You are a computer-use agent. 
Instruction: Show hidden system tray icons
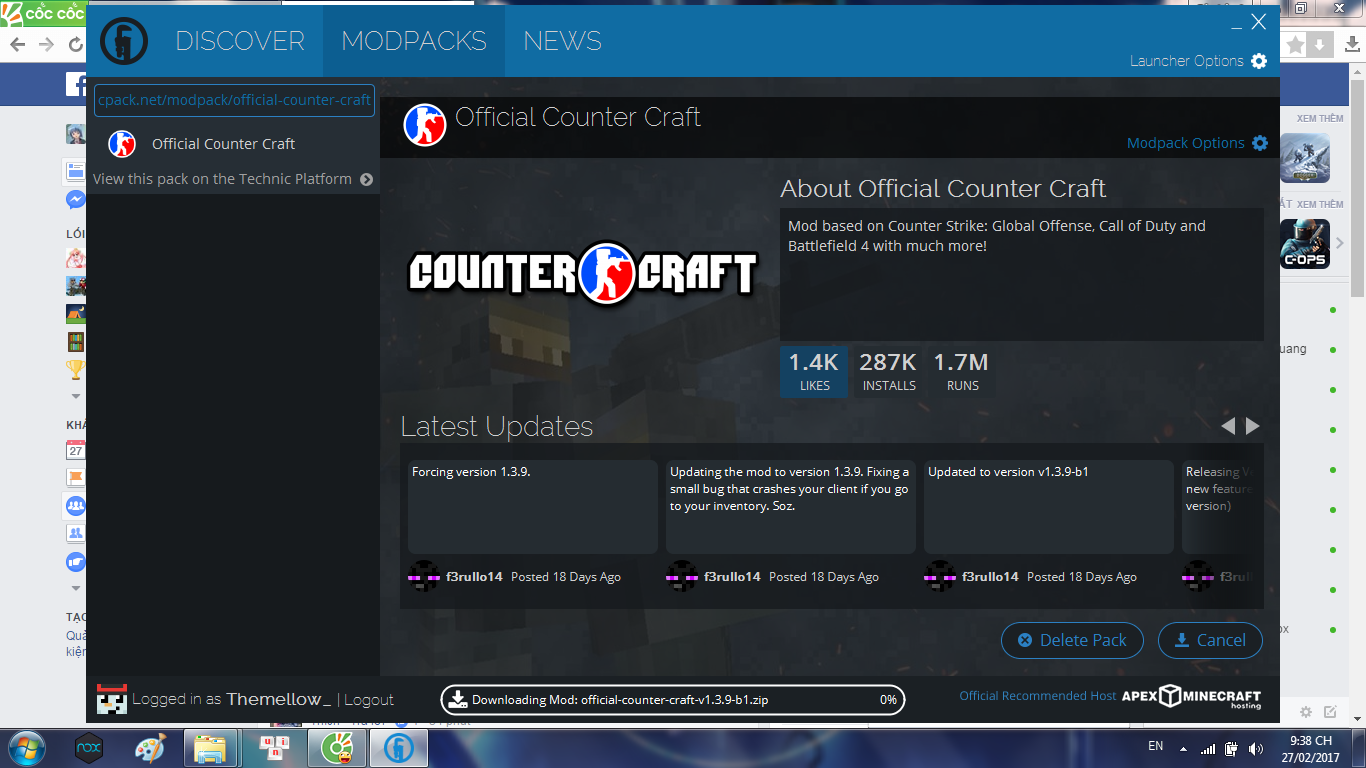[x=1184, y=749]
